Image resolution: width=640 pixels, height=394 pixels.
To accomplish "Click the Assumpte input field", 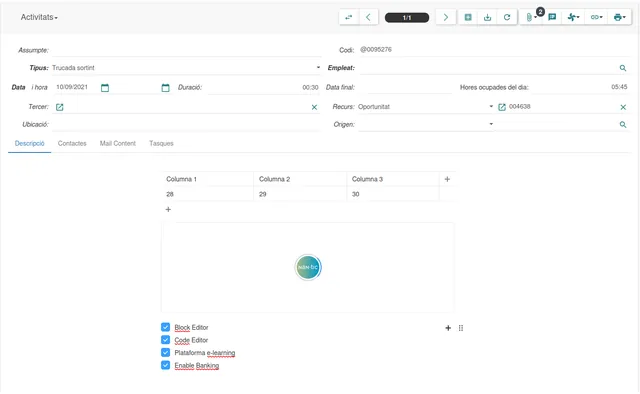I will (186, 50).
